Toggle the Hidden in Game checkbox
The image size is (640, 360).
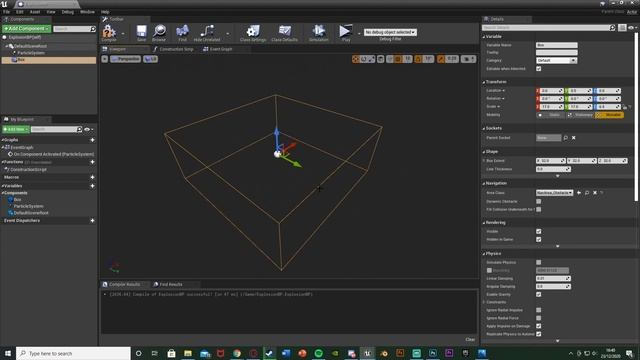[539, 240]
